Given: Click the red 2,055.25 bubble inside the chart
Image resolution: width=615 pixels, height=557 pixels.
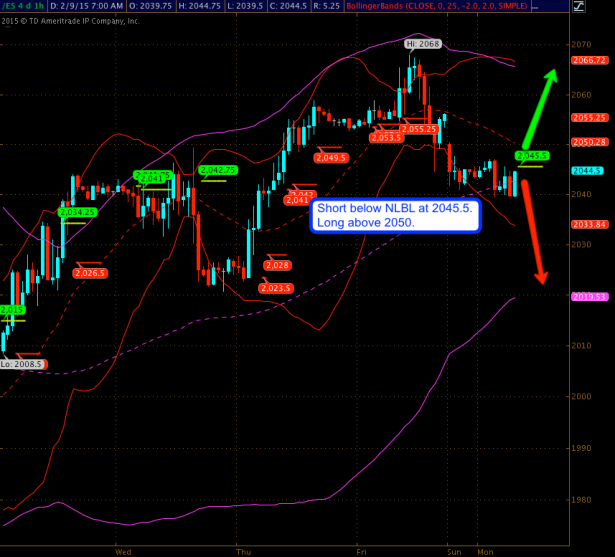Looking at the screenshot, I should click(419, 129).
